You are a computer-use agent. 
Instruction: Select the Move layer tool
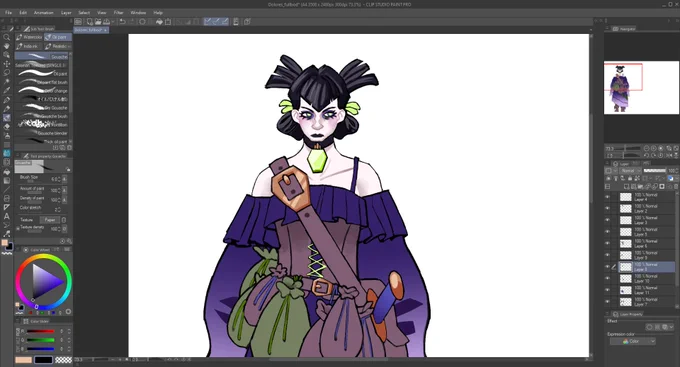point(7,64)
